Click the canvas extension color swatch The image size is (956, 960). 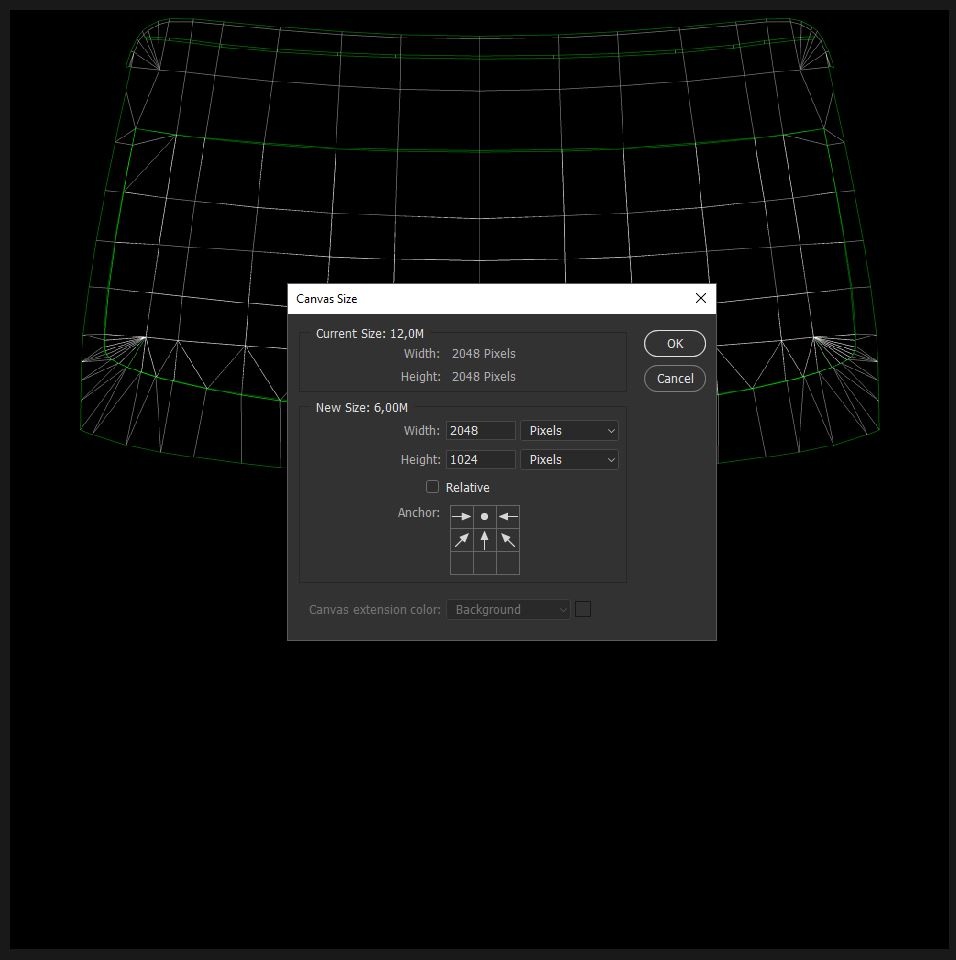tap(583, 609)
